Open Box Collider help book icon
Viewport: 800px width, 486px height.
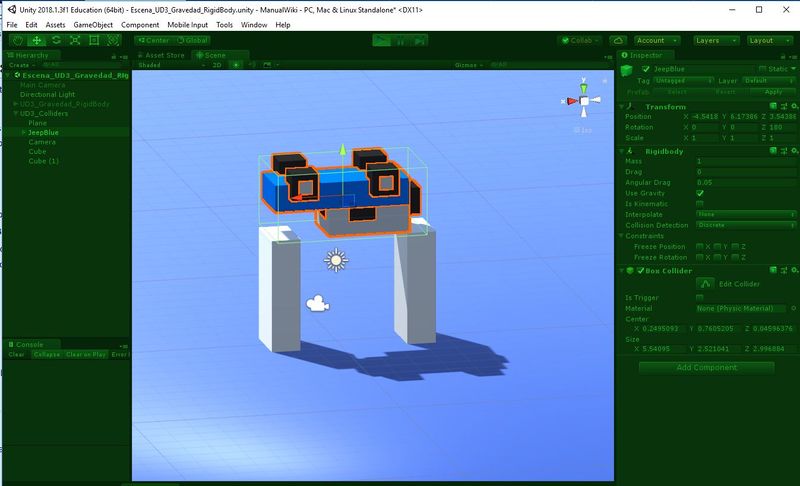point(773,270)
